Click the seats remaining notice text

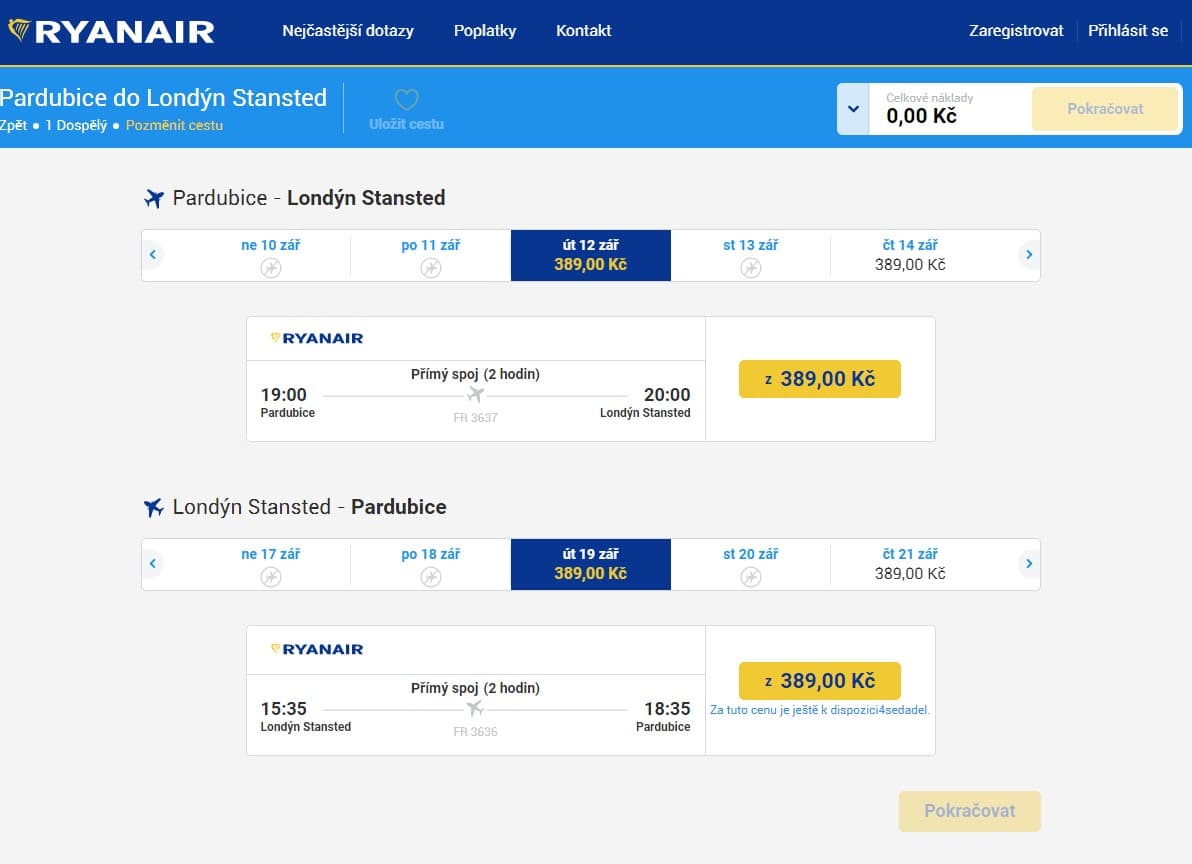click(x=820, y=711)
